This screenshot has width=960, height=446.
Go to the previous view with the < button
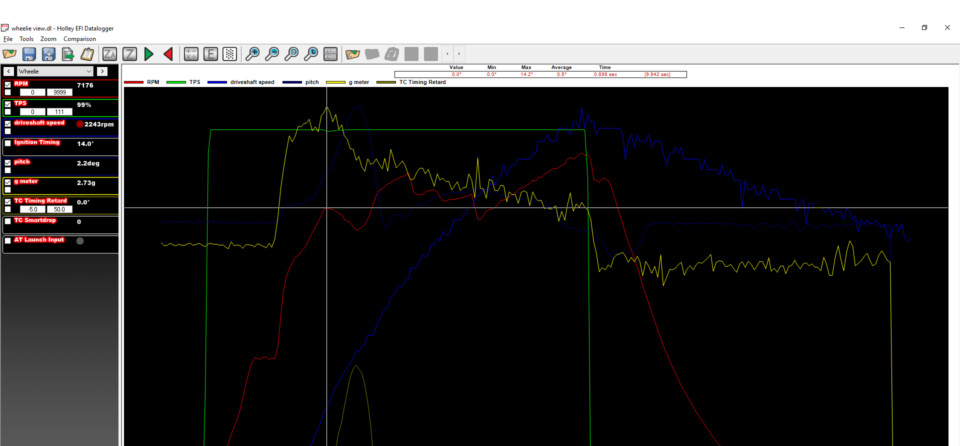(7, 71)
